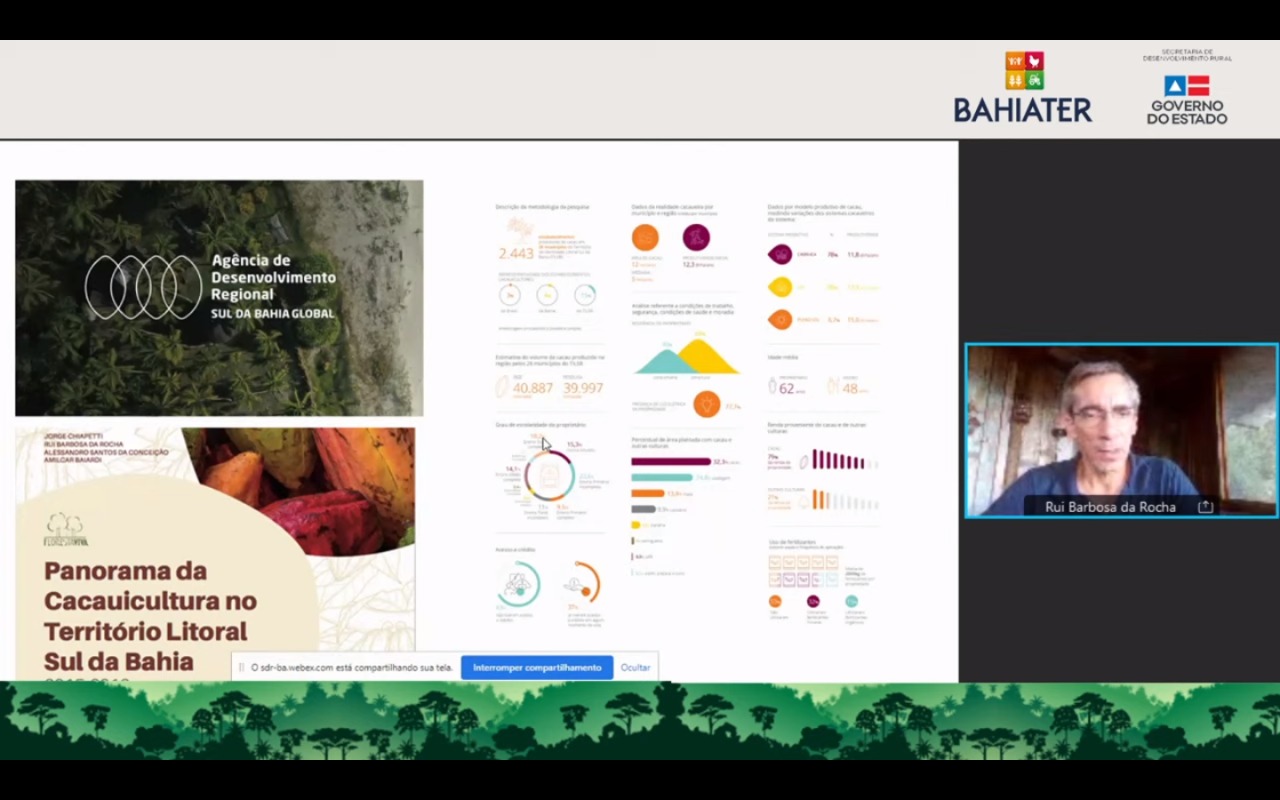The width and height of the screenshot is (1280, 800).
Task: Click the purple 52.3% planted area bar
Action: [670, 462]
